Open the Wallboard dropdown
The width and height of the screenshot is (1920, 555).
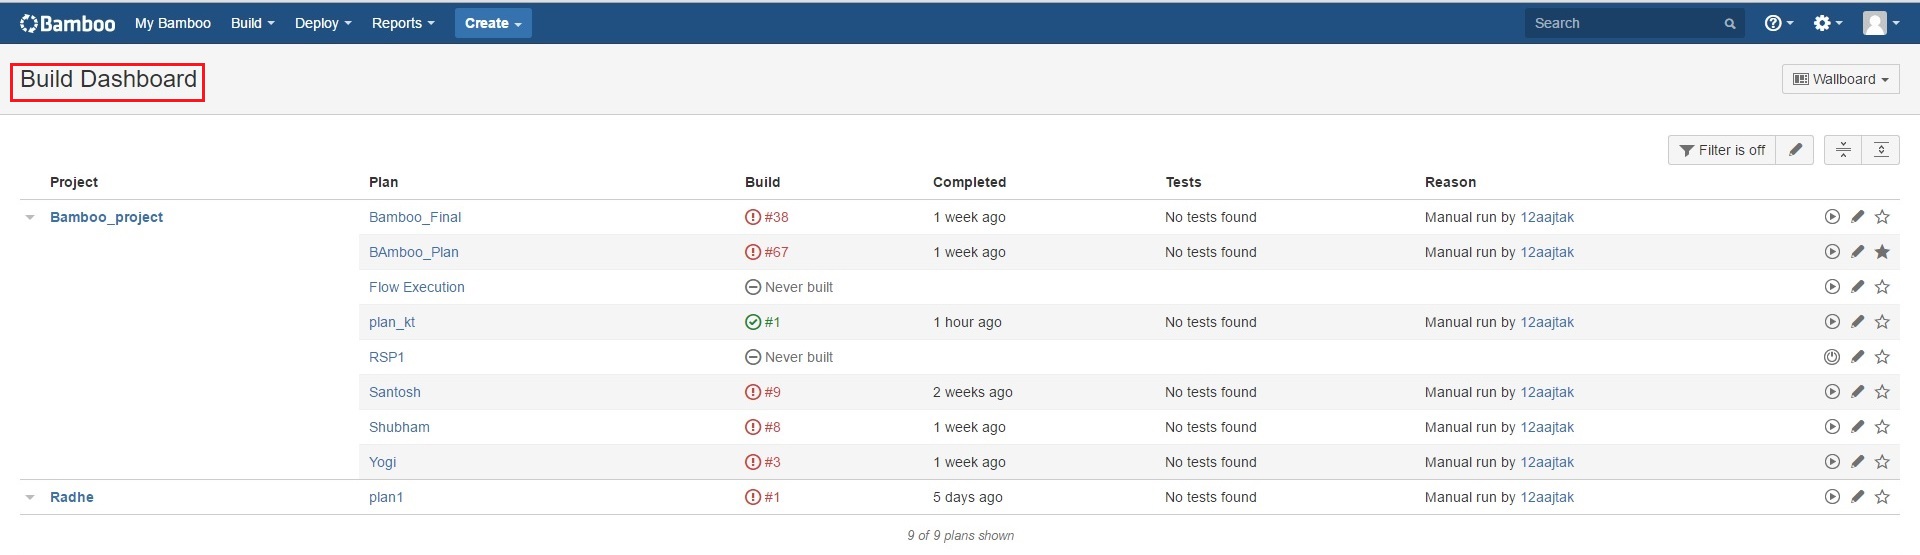pyautogui.click(x=1840, y=79)
